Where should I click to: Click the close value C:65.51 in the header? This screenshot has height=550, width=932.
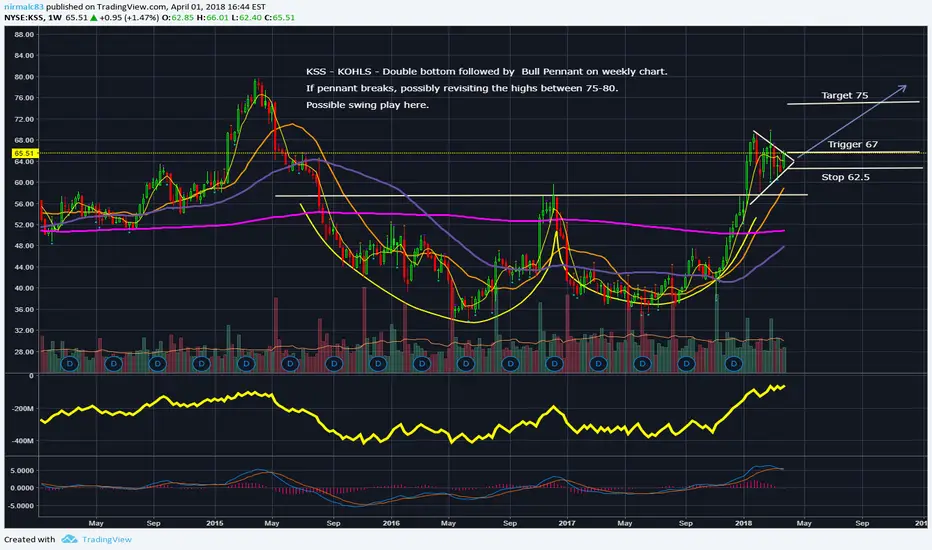point(279,18)
